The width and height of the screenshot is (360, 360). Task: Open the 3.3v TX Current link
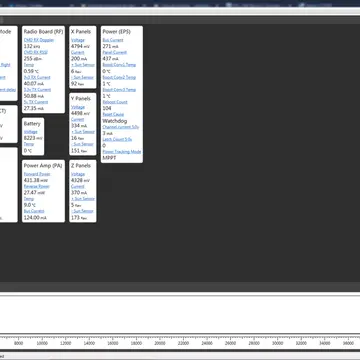(x=37, y=90)
